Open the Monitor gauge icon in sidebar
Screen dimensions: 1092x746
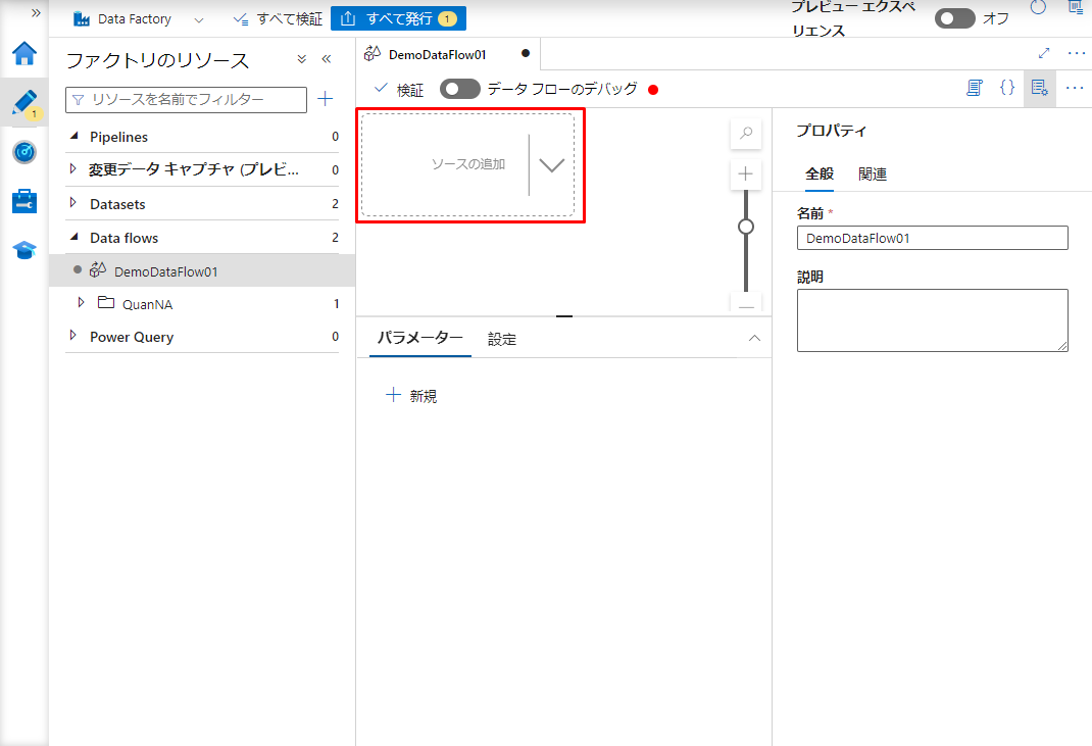coord(24,152)
